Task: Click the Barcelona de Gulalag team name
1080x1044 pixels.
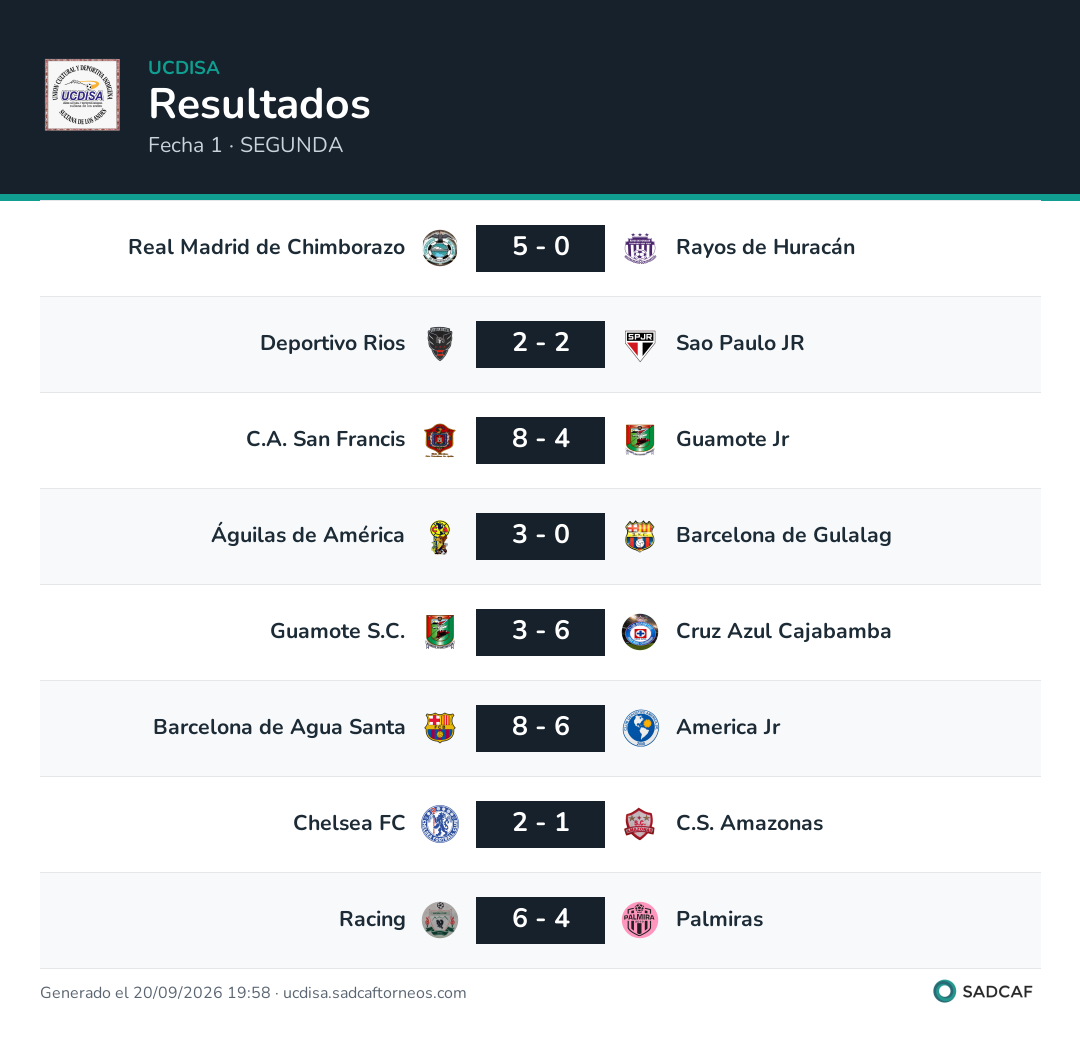Action: pos(783,535)
